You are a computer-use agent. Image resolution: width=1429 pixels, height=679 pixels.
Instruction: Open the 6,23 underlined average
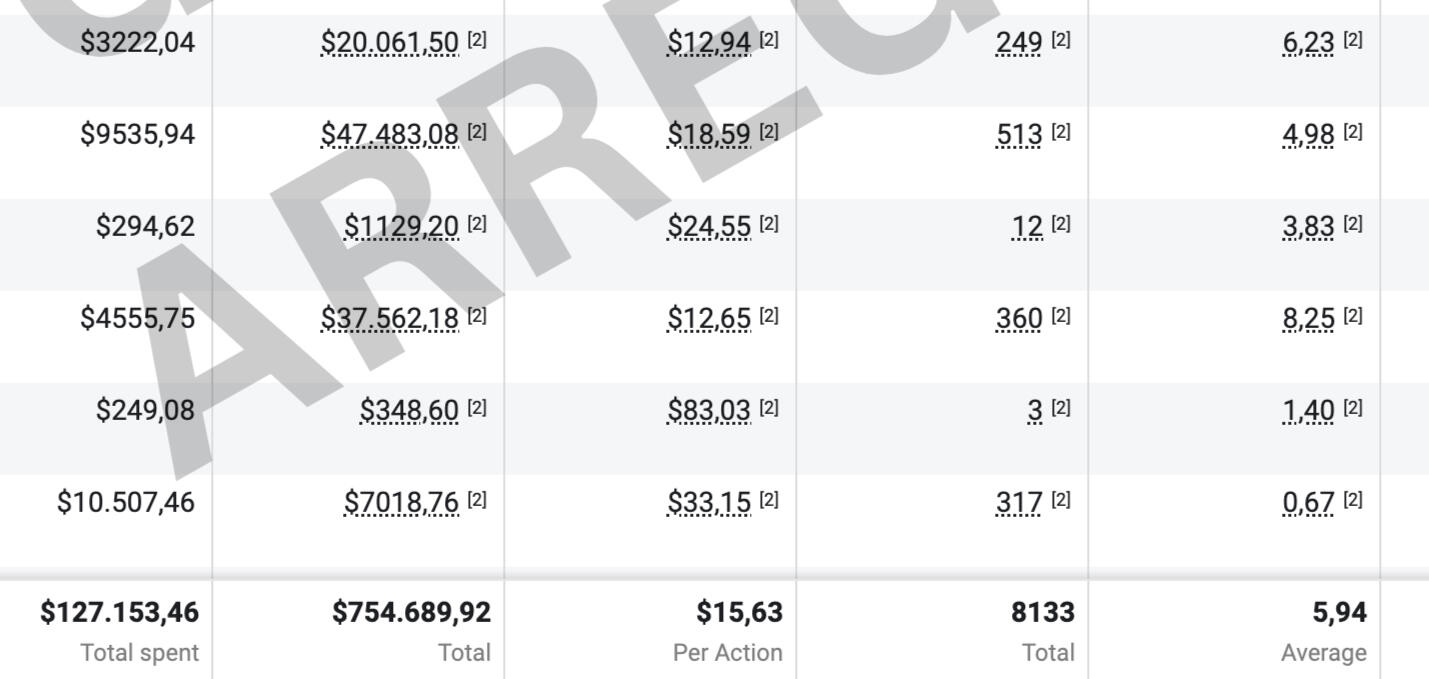[x=1308, y=42]
